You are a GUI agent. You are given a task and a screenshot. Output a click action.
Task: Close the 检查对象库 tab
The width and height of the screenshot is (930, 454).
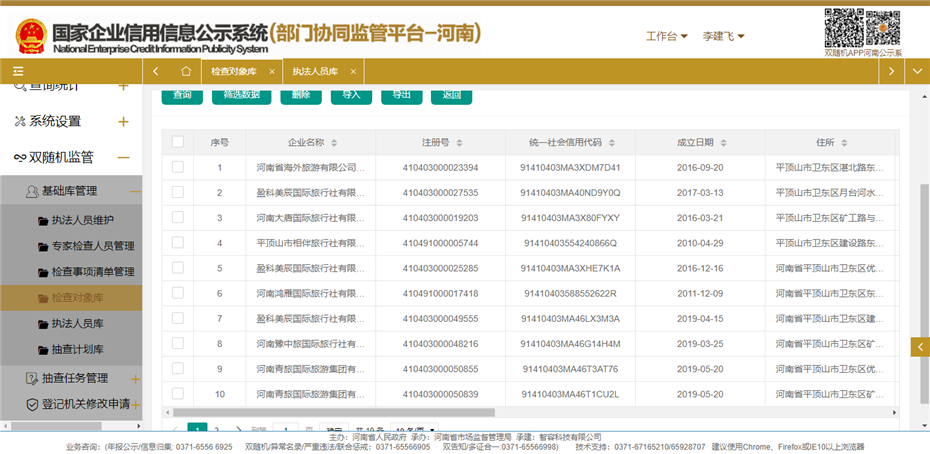(x=272, y=71)
